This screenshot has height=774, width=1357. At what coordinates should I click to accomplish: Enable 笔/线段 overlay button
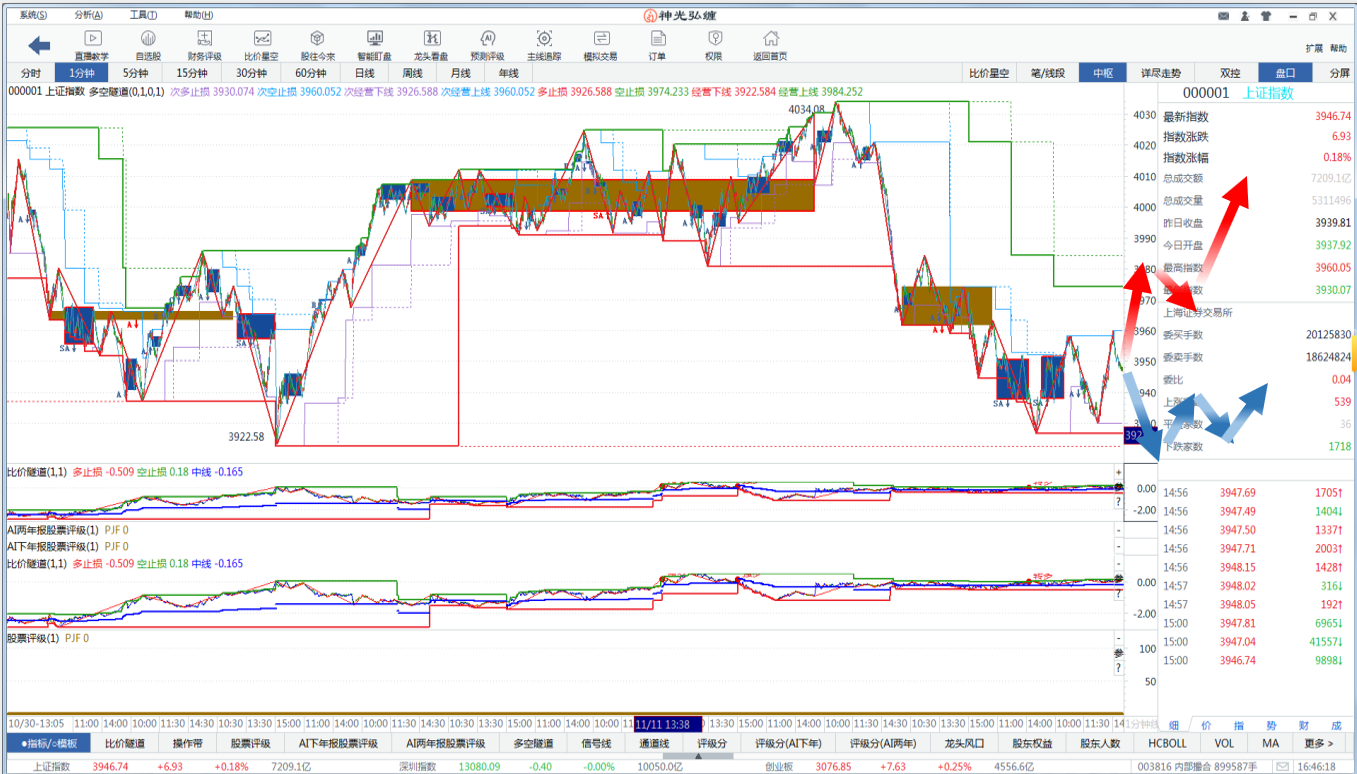(1048, 73)
